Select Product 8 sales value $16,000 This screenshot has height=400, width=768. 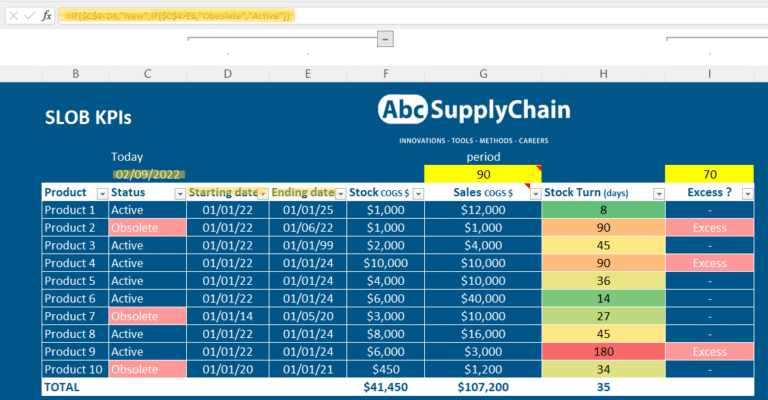point(483,334)
